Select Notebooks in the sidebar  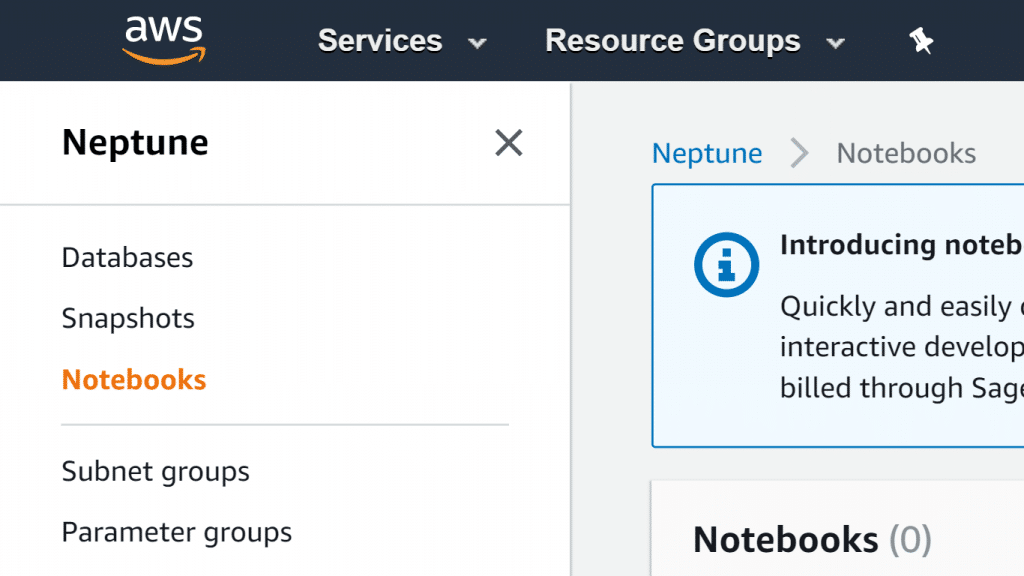(x=134, y=380)
